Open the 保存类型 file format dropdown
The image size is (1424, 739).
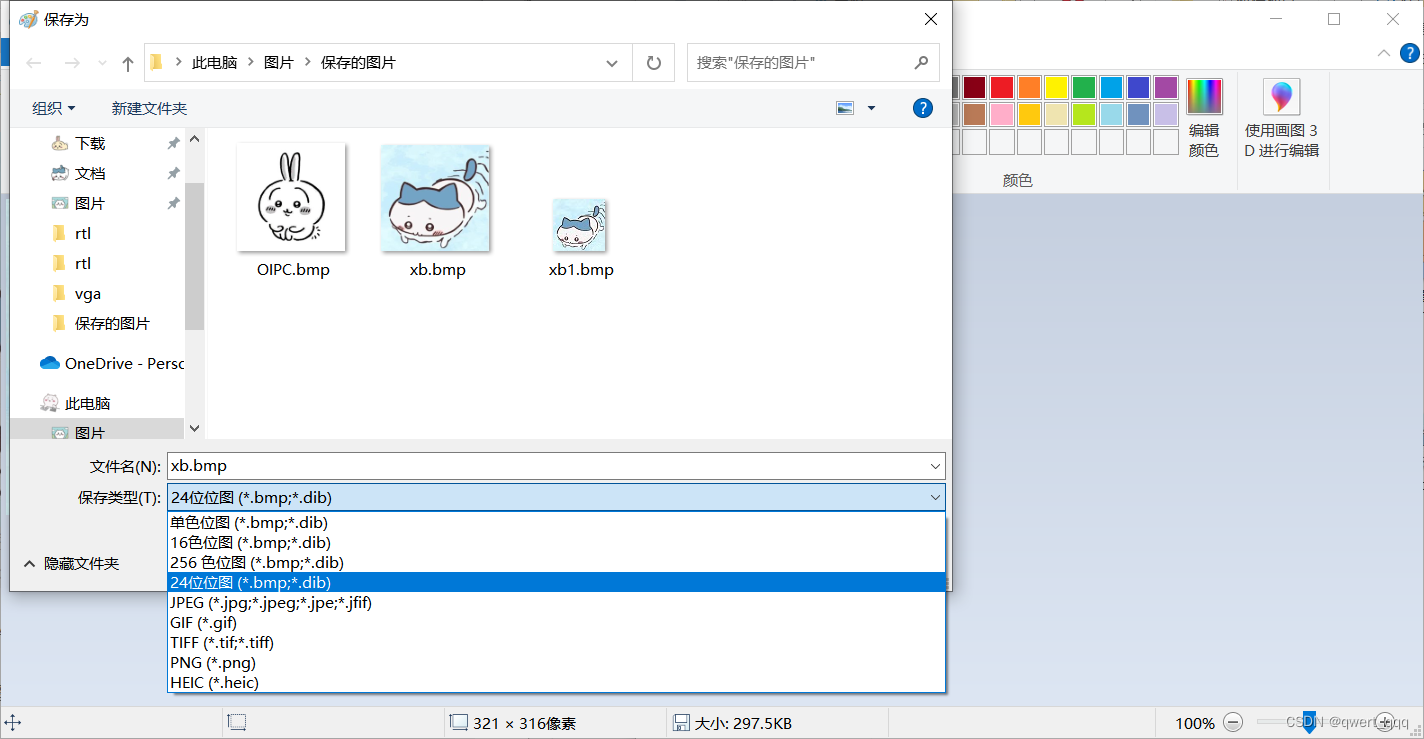934,497
